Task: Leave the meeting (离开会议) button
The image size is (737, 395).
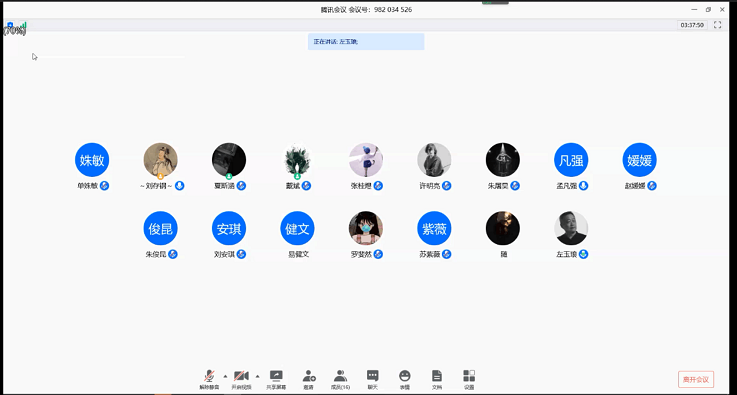Action: [x=696, y=379]
